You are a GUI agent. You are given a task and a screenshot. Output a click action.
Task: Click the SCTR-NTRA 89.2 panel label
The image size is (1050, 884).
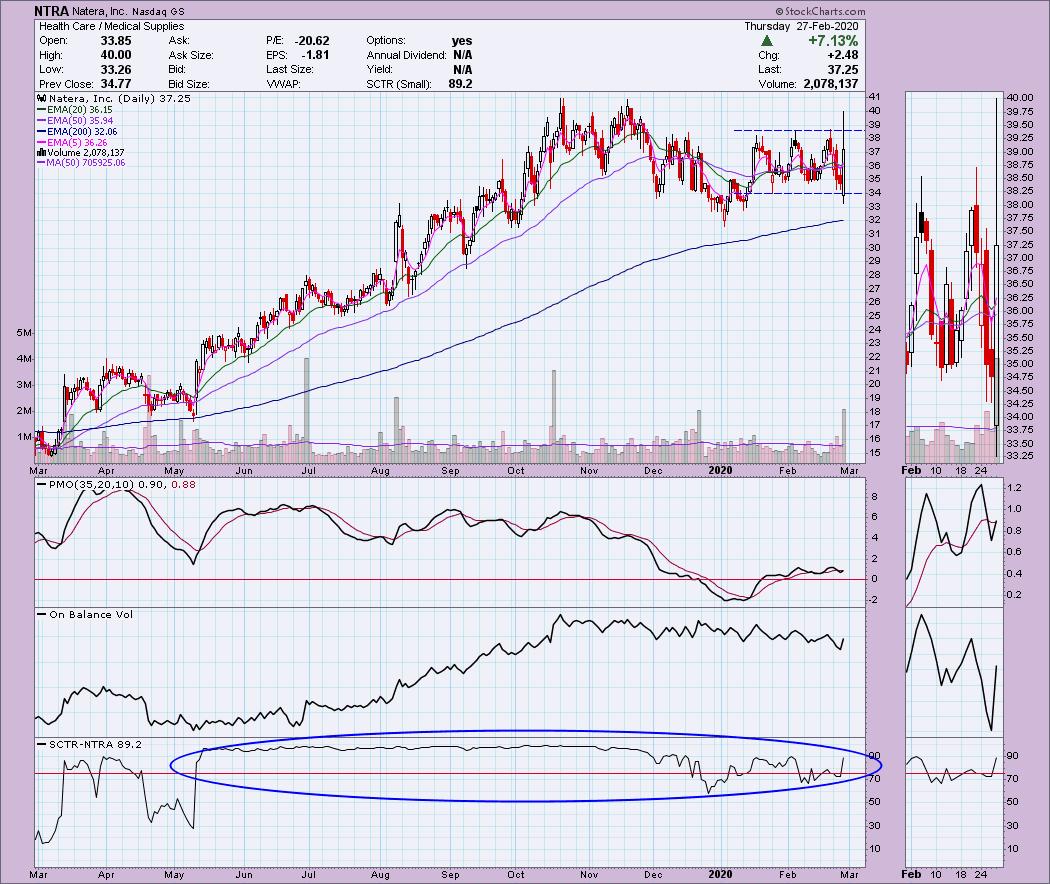[95, 744]
